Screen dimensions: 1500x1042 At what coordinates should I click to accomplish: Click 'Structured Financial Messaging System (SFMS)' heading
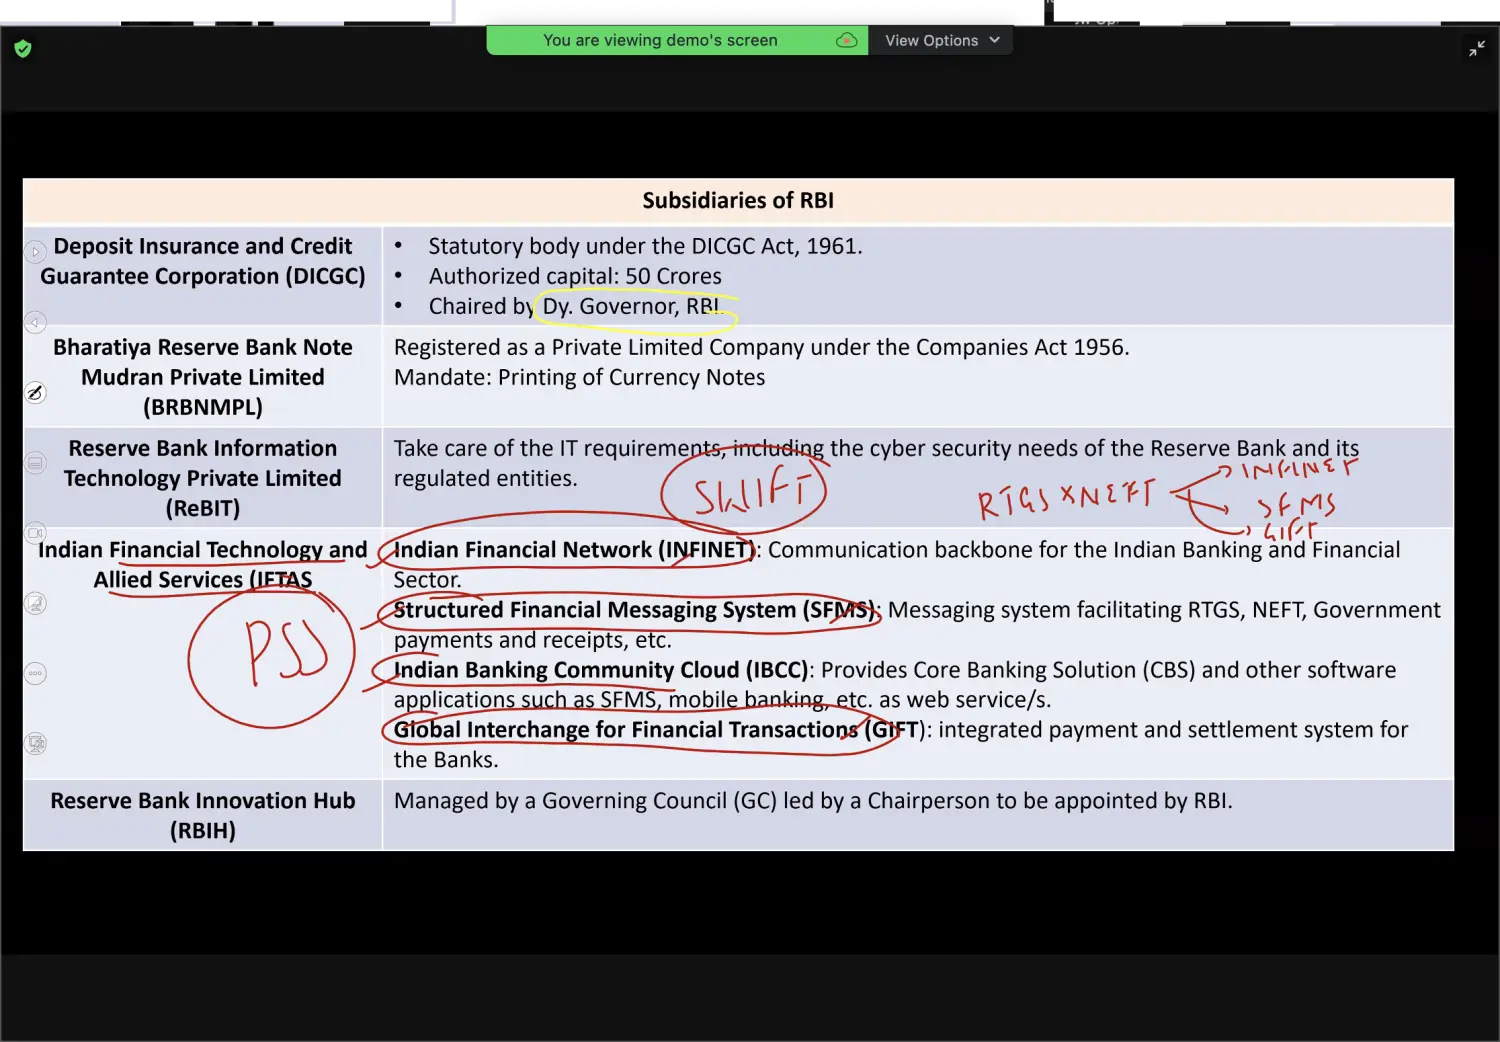635,610
